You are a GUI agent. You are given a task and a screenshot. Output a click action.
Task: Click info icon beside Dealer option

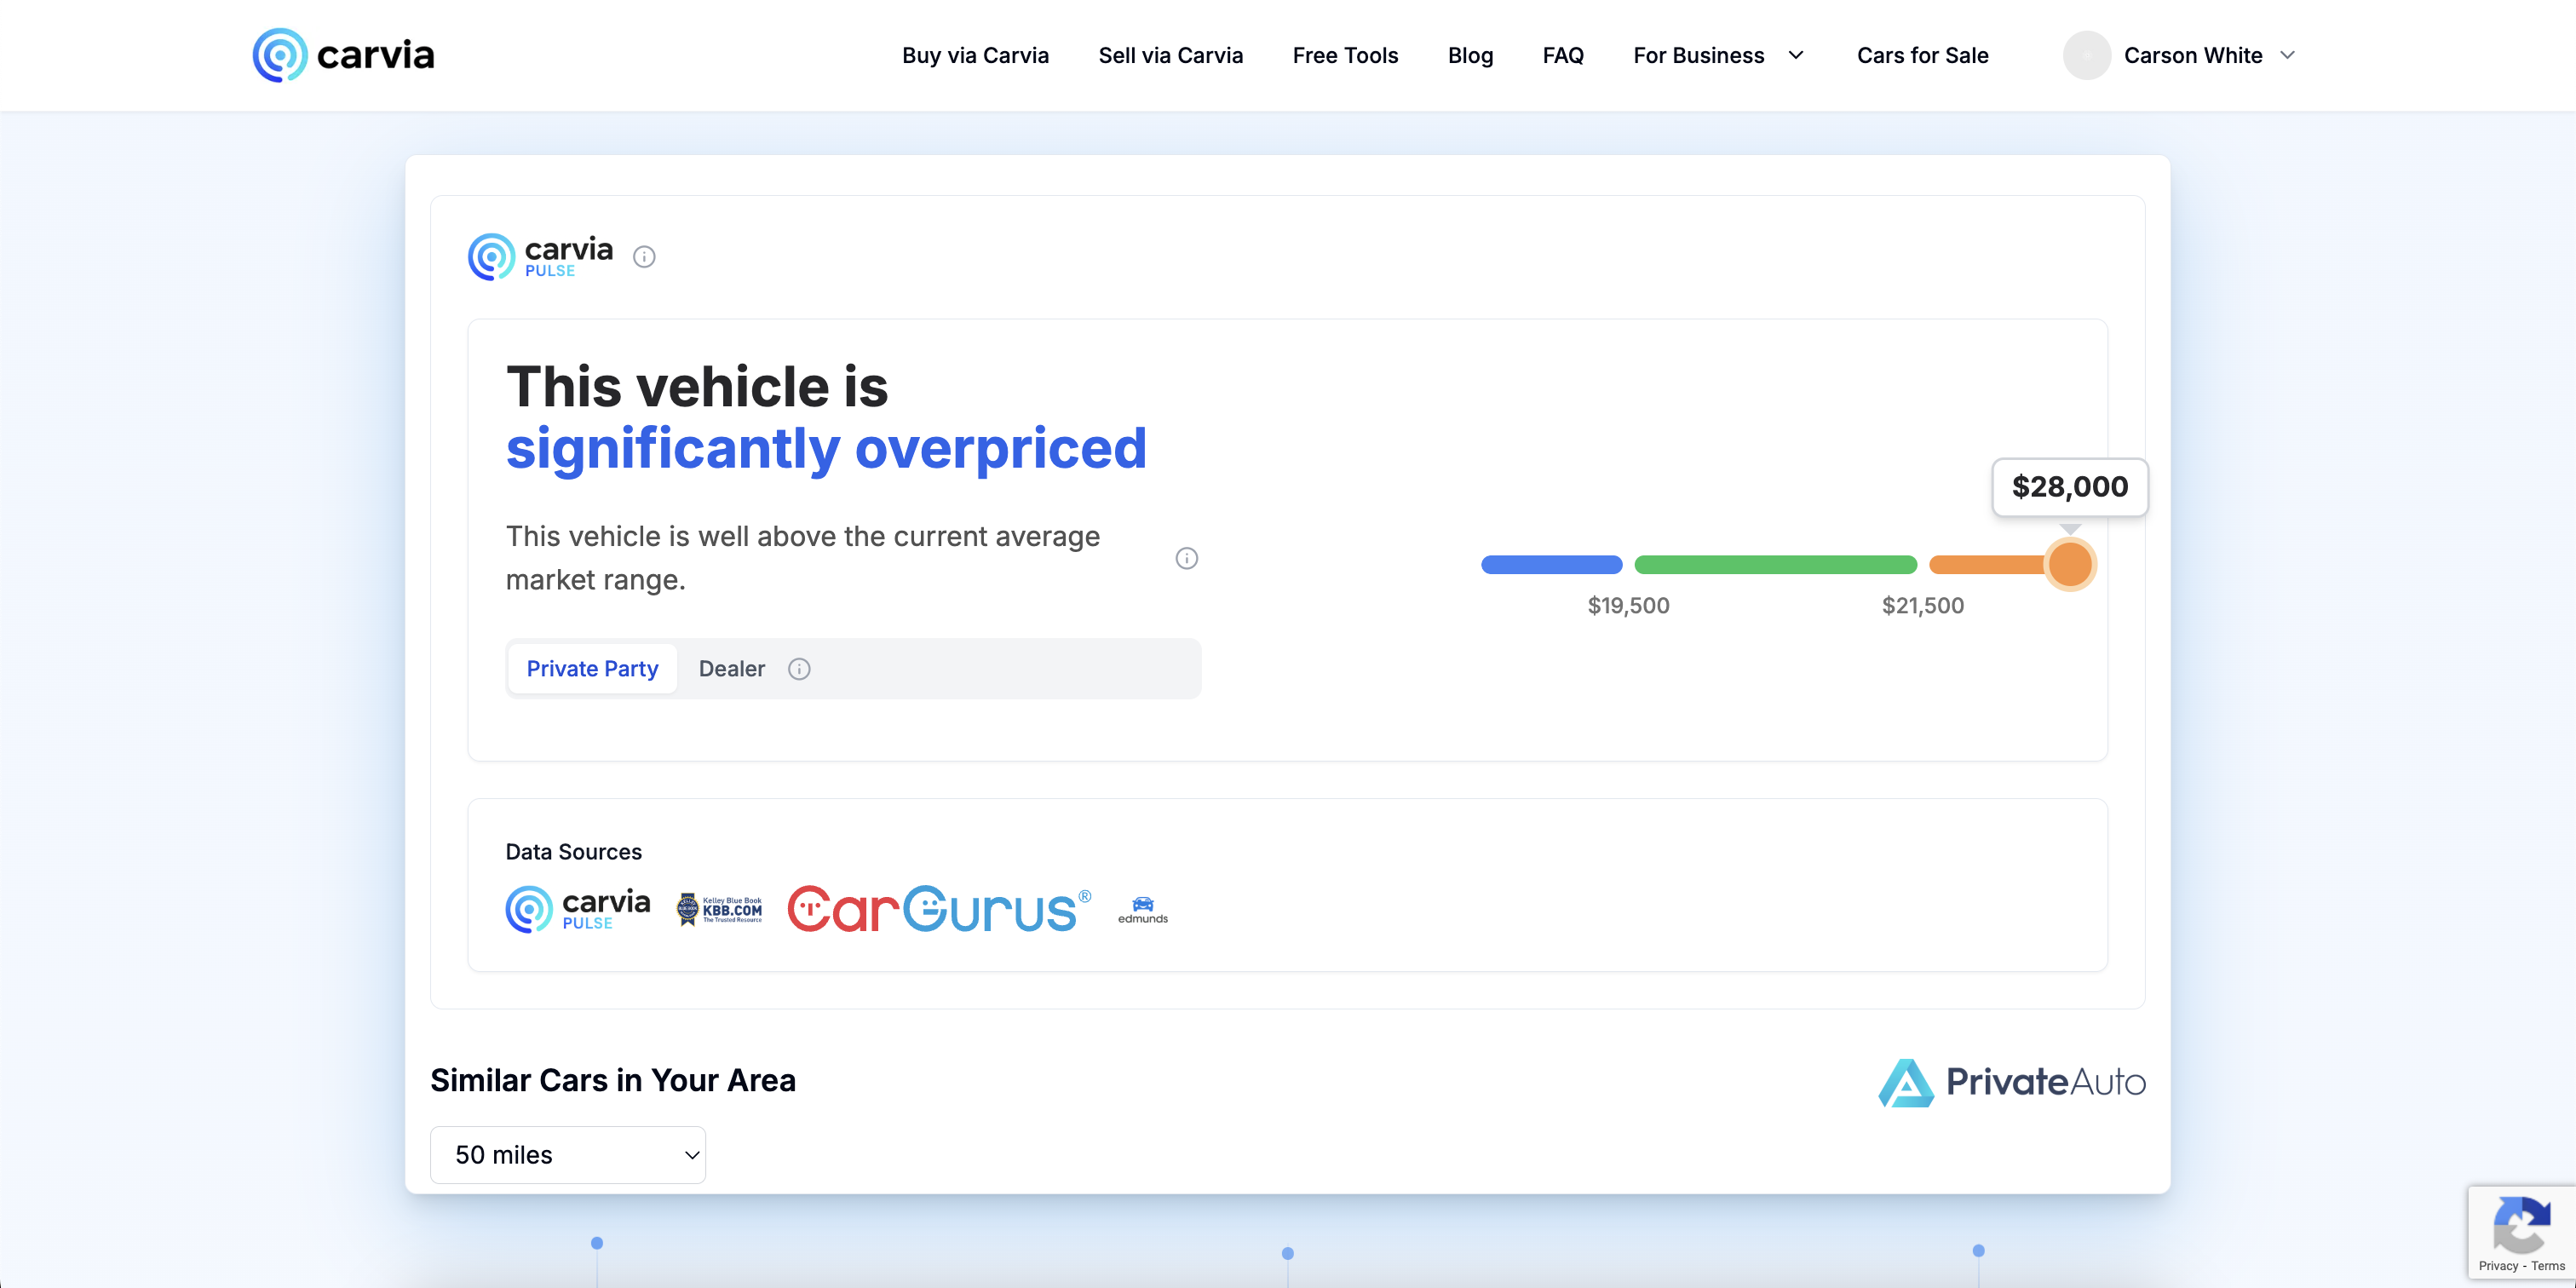[x=799, y=669]
